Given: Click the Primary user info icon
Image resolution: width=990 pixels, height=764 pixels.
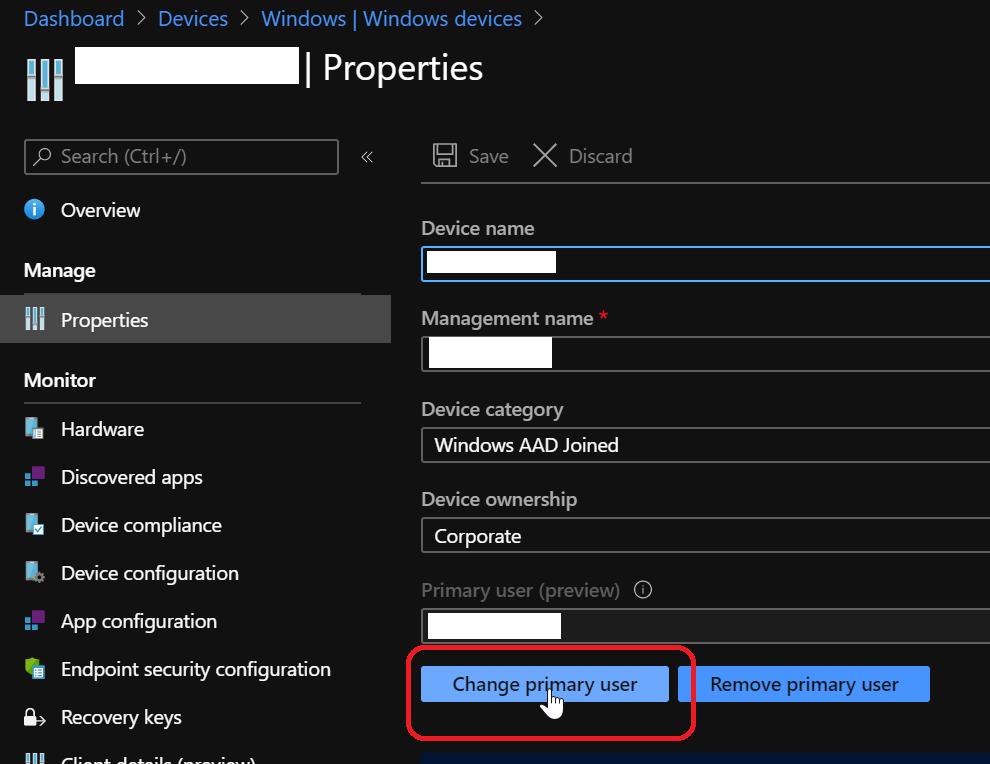Looking at the screenshot, I should [x=643, y=590].
